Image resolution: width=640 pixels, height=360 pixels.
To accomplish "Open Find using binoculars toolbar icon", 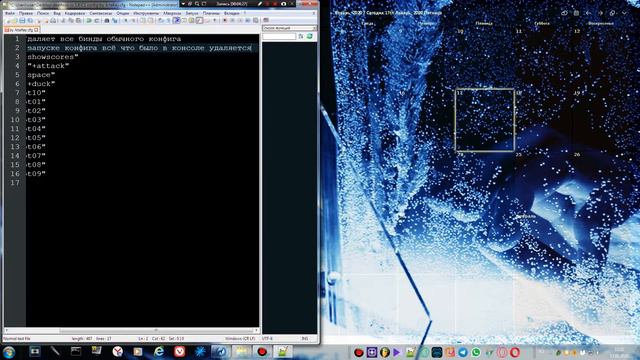I will [107, 20].
